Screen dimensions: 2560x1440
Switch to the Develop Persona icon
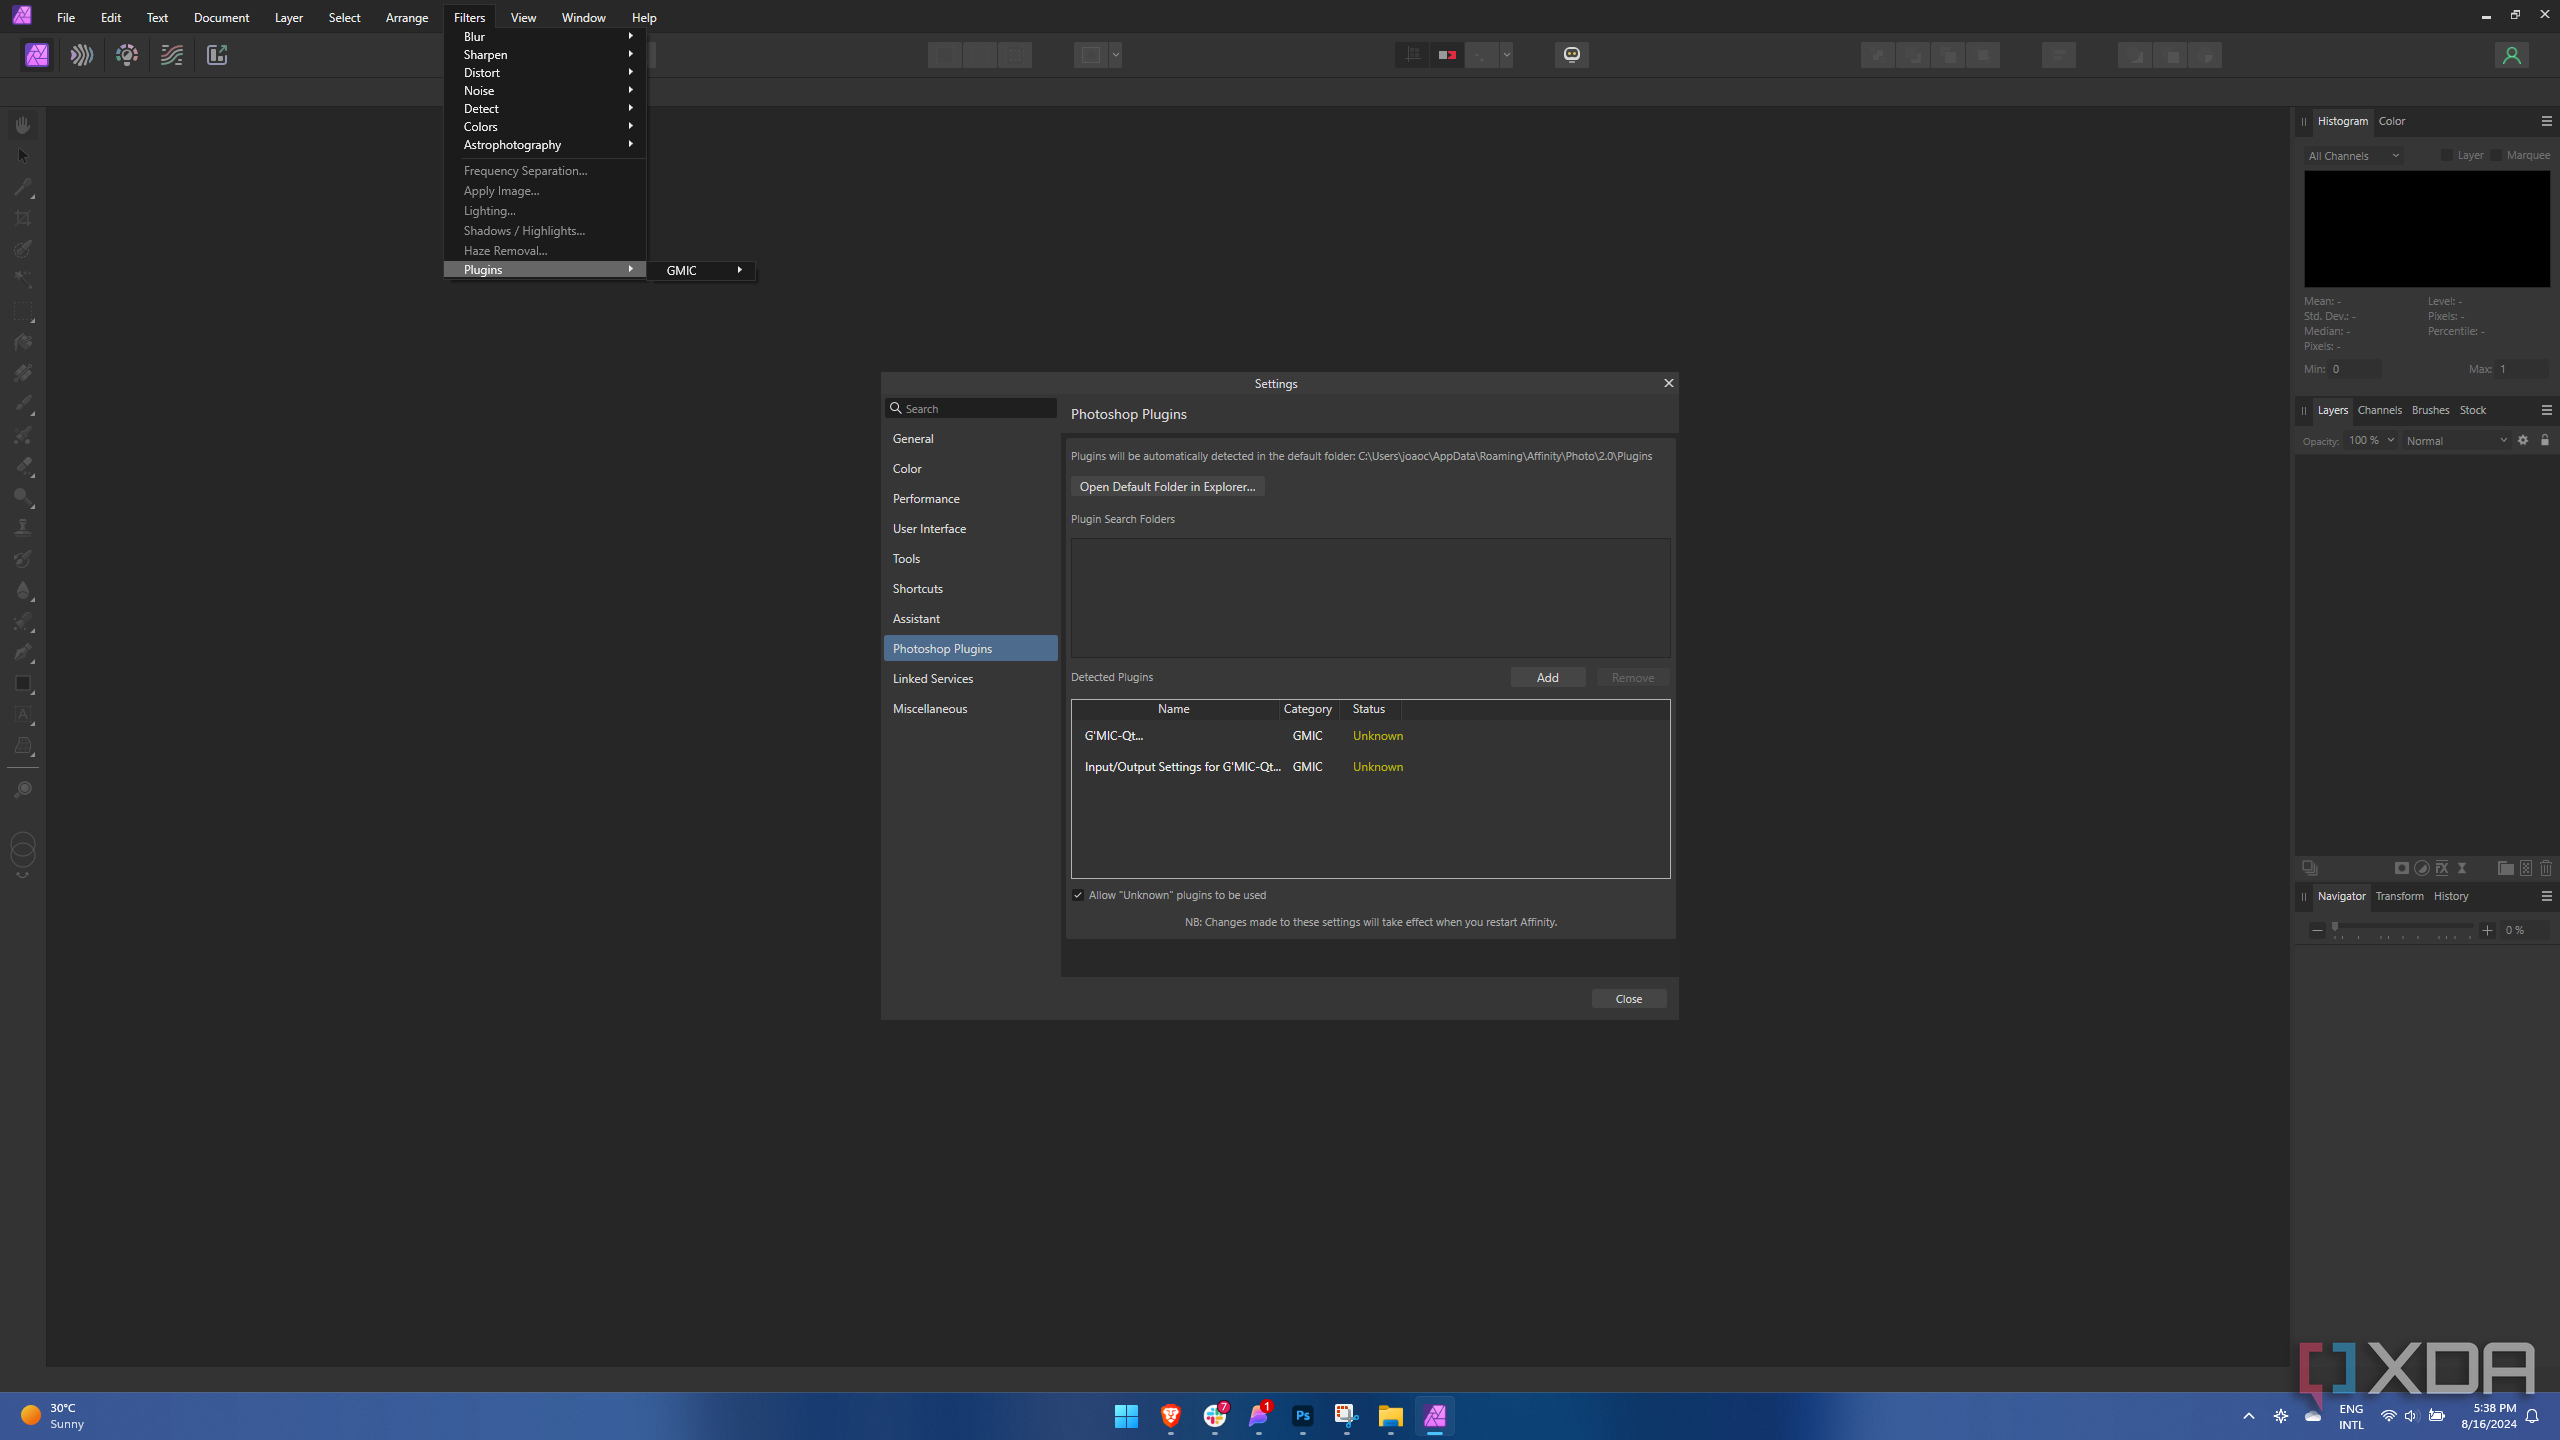127,55
